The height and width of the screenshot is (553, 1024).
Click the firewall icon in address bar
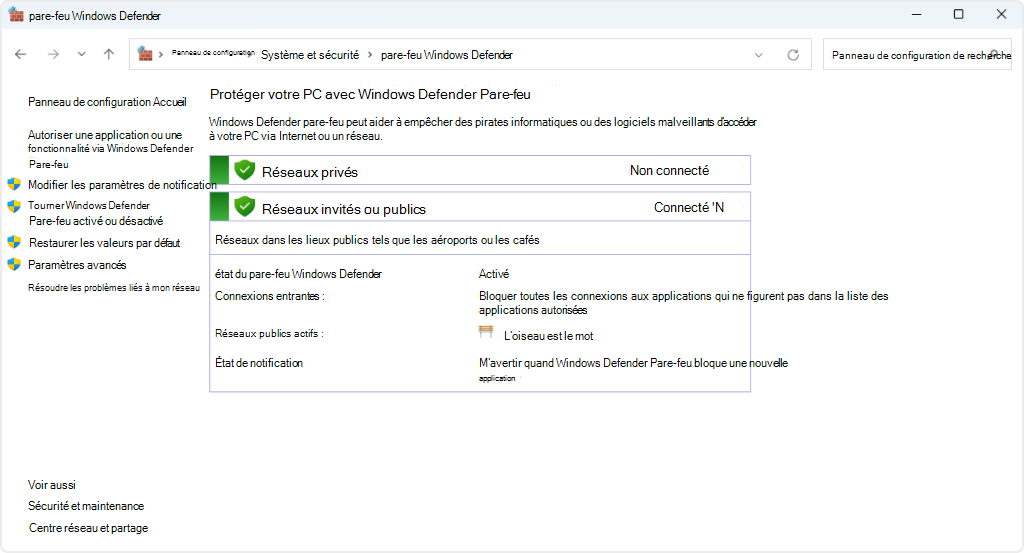[146, 55]
